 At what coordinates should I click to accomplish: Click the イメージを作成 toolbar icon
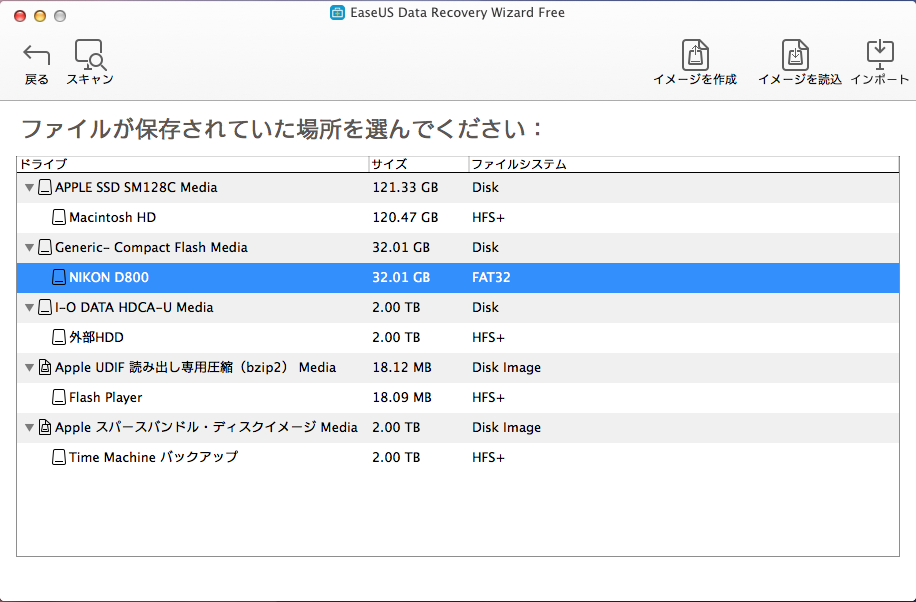[694, 53]
